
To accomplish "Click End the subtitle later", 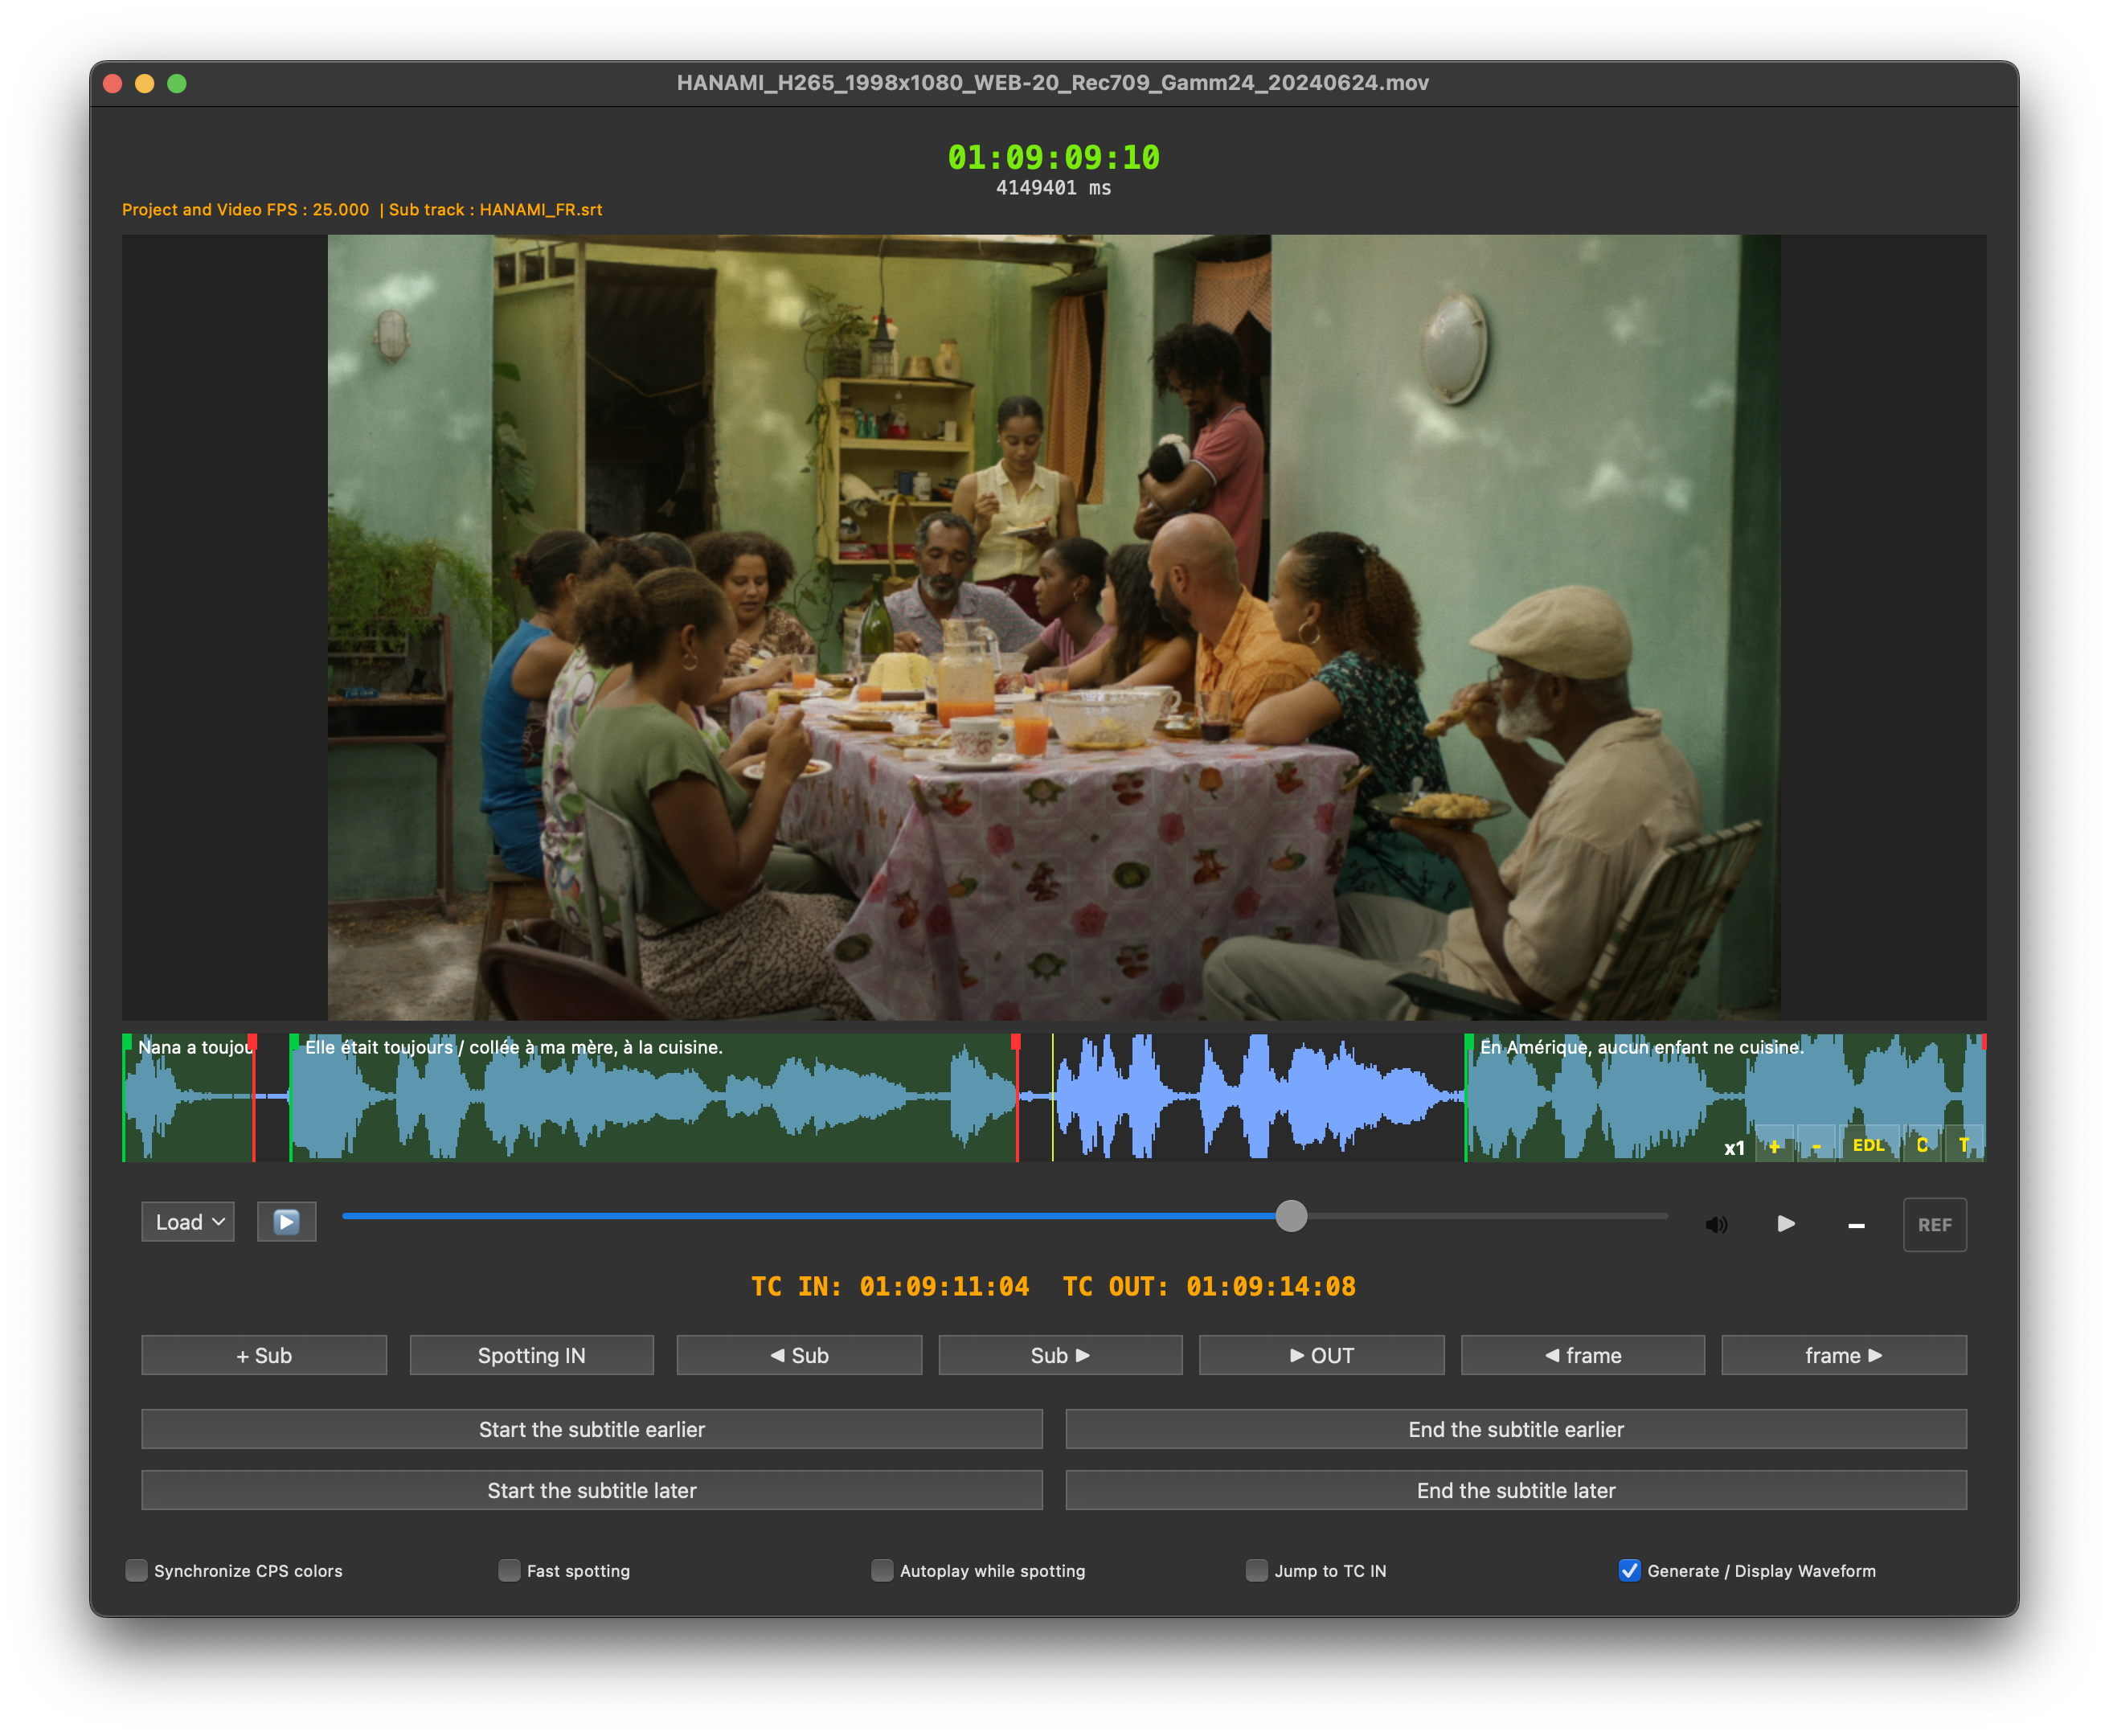I will [1515, 1490].
